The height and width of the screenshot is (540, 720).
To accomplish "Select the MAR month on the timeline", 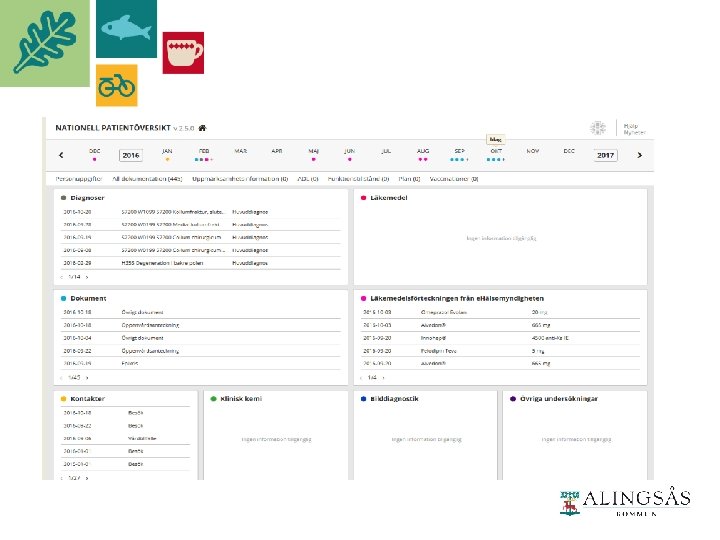I will point(240,151).
